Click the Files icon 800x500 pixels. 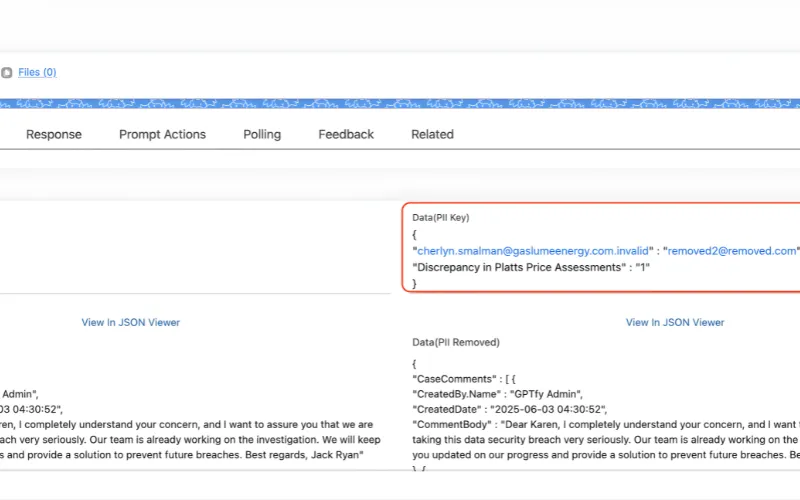click(7, 73)
